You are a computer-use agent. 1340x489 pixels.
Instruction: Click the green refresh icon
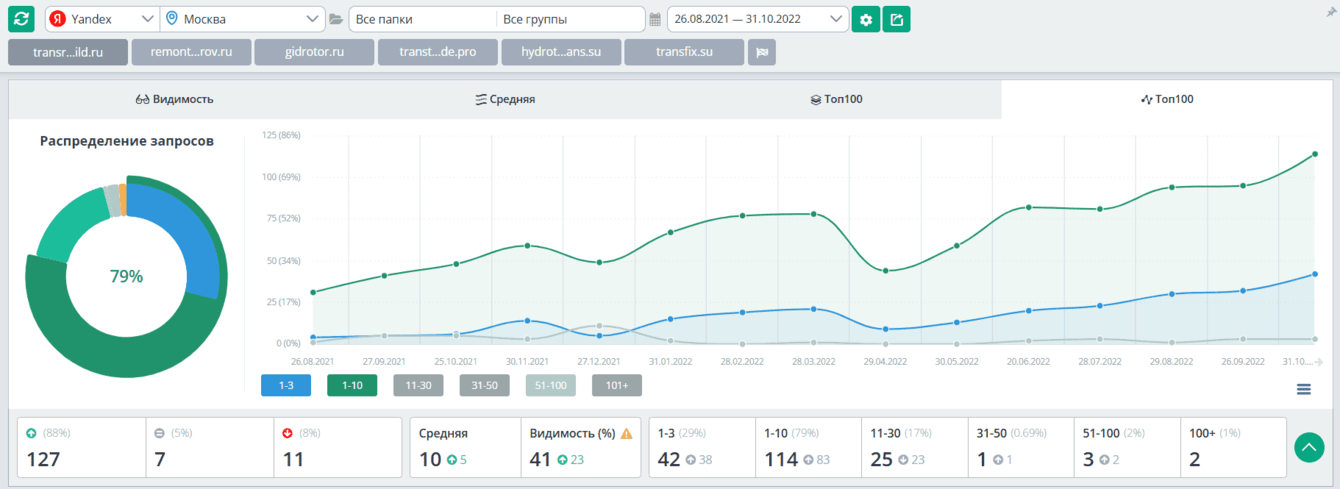click(21, 19)
